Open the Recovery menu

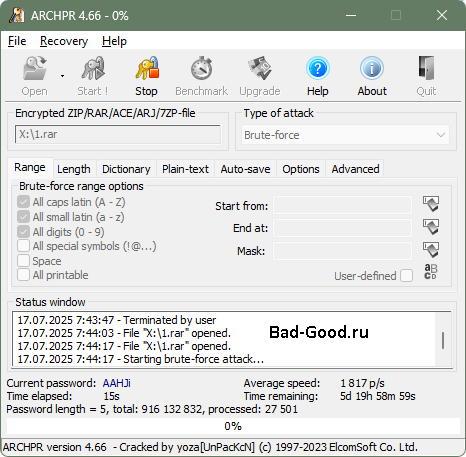tap(64, 41)
